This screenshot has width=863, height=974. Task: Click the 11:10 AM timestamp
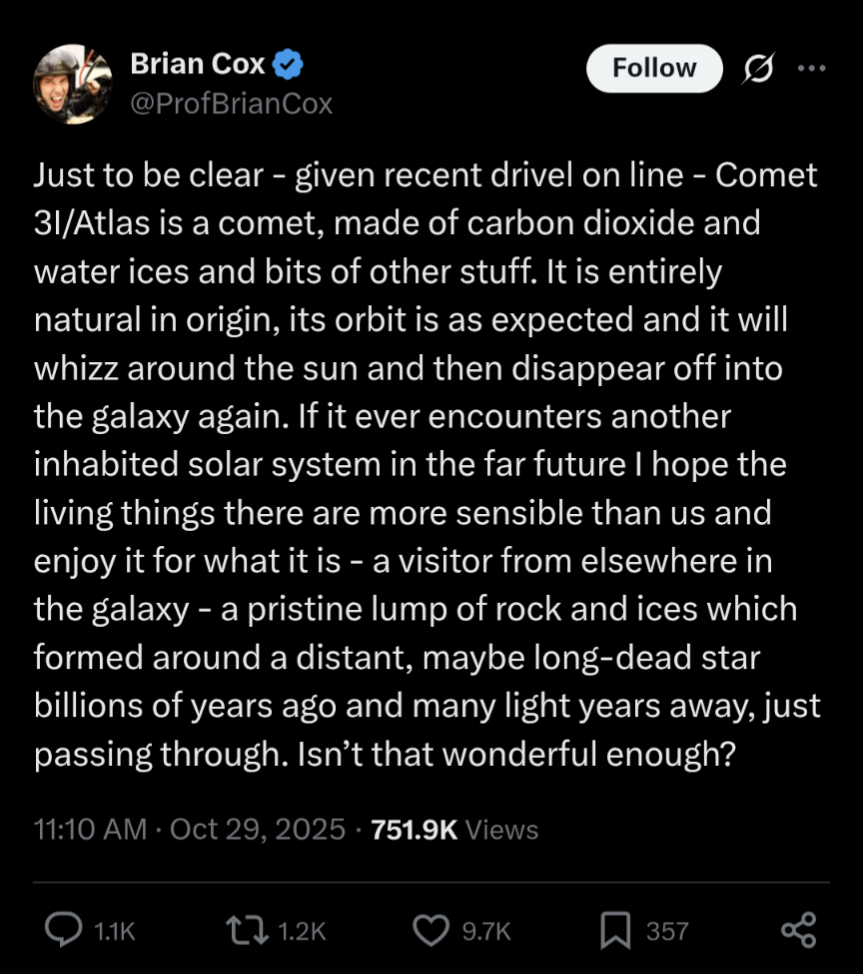point(90,829)
